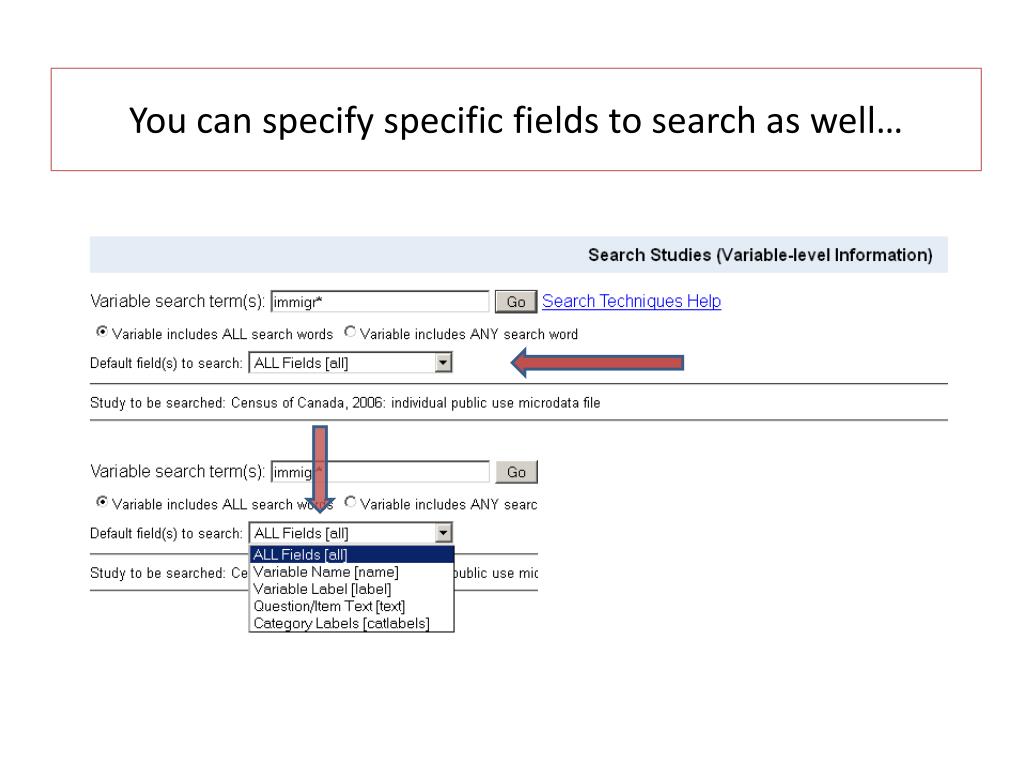1024x768 pixels.
Task: Click the lower Go button
Action: (x=516, y=472)
